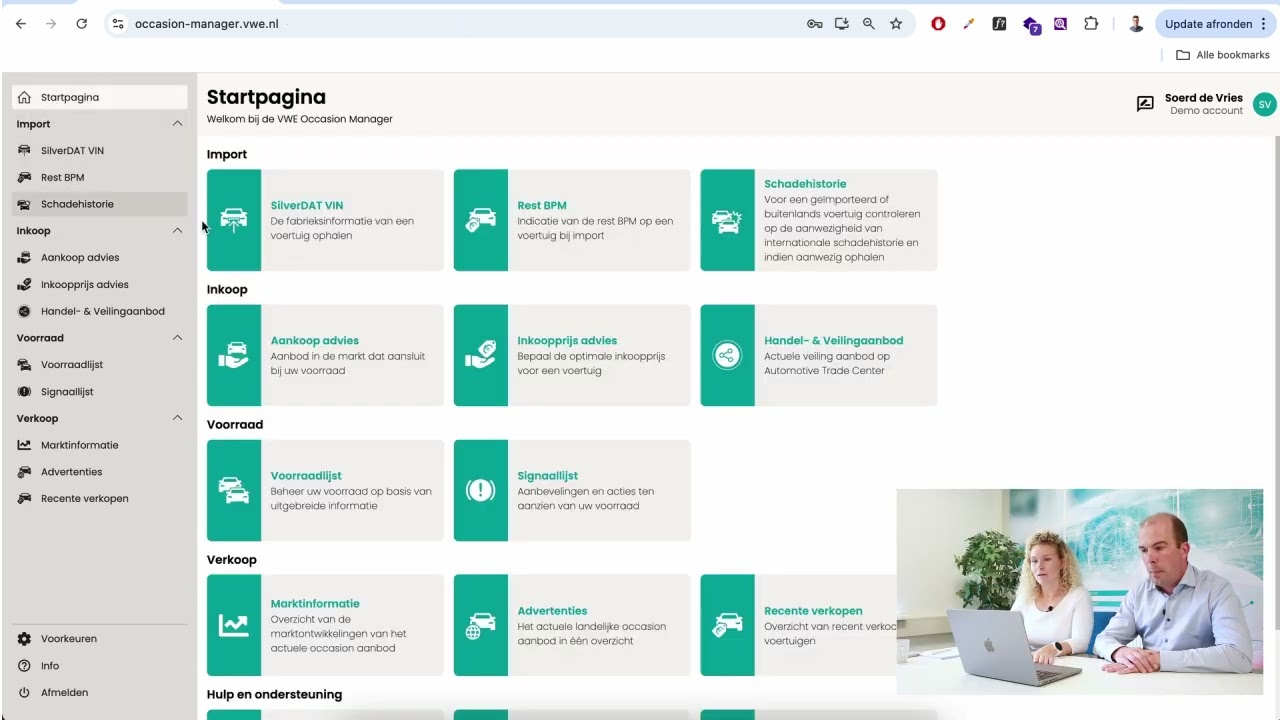Open the Advertenties card icon
Screen dimensions: 1280x720
click(481, 625)
